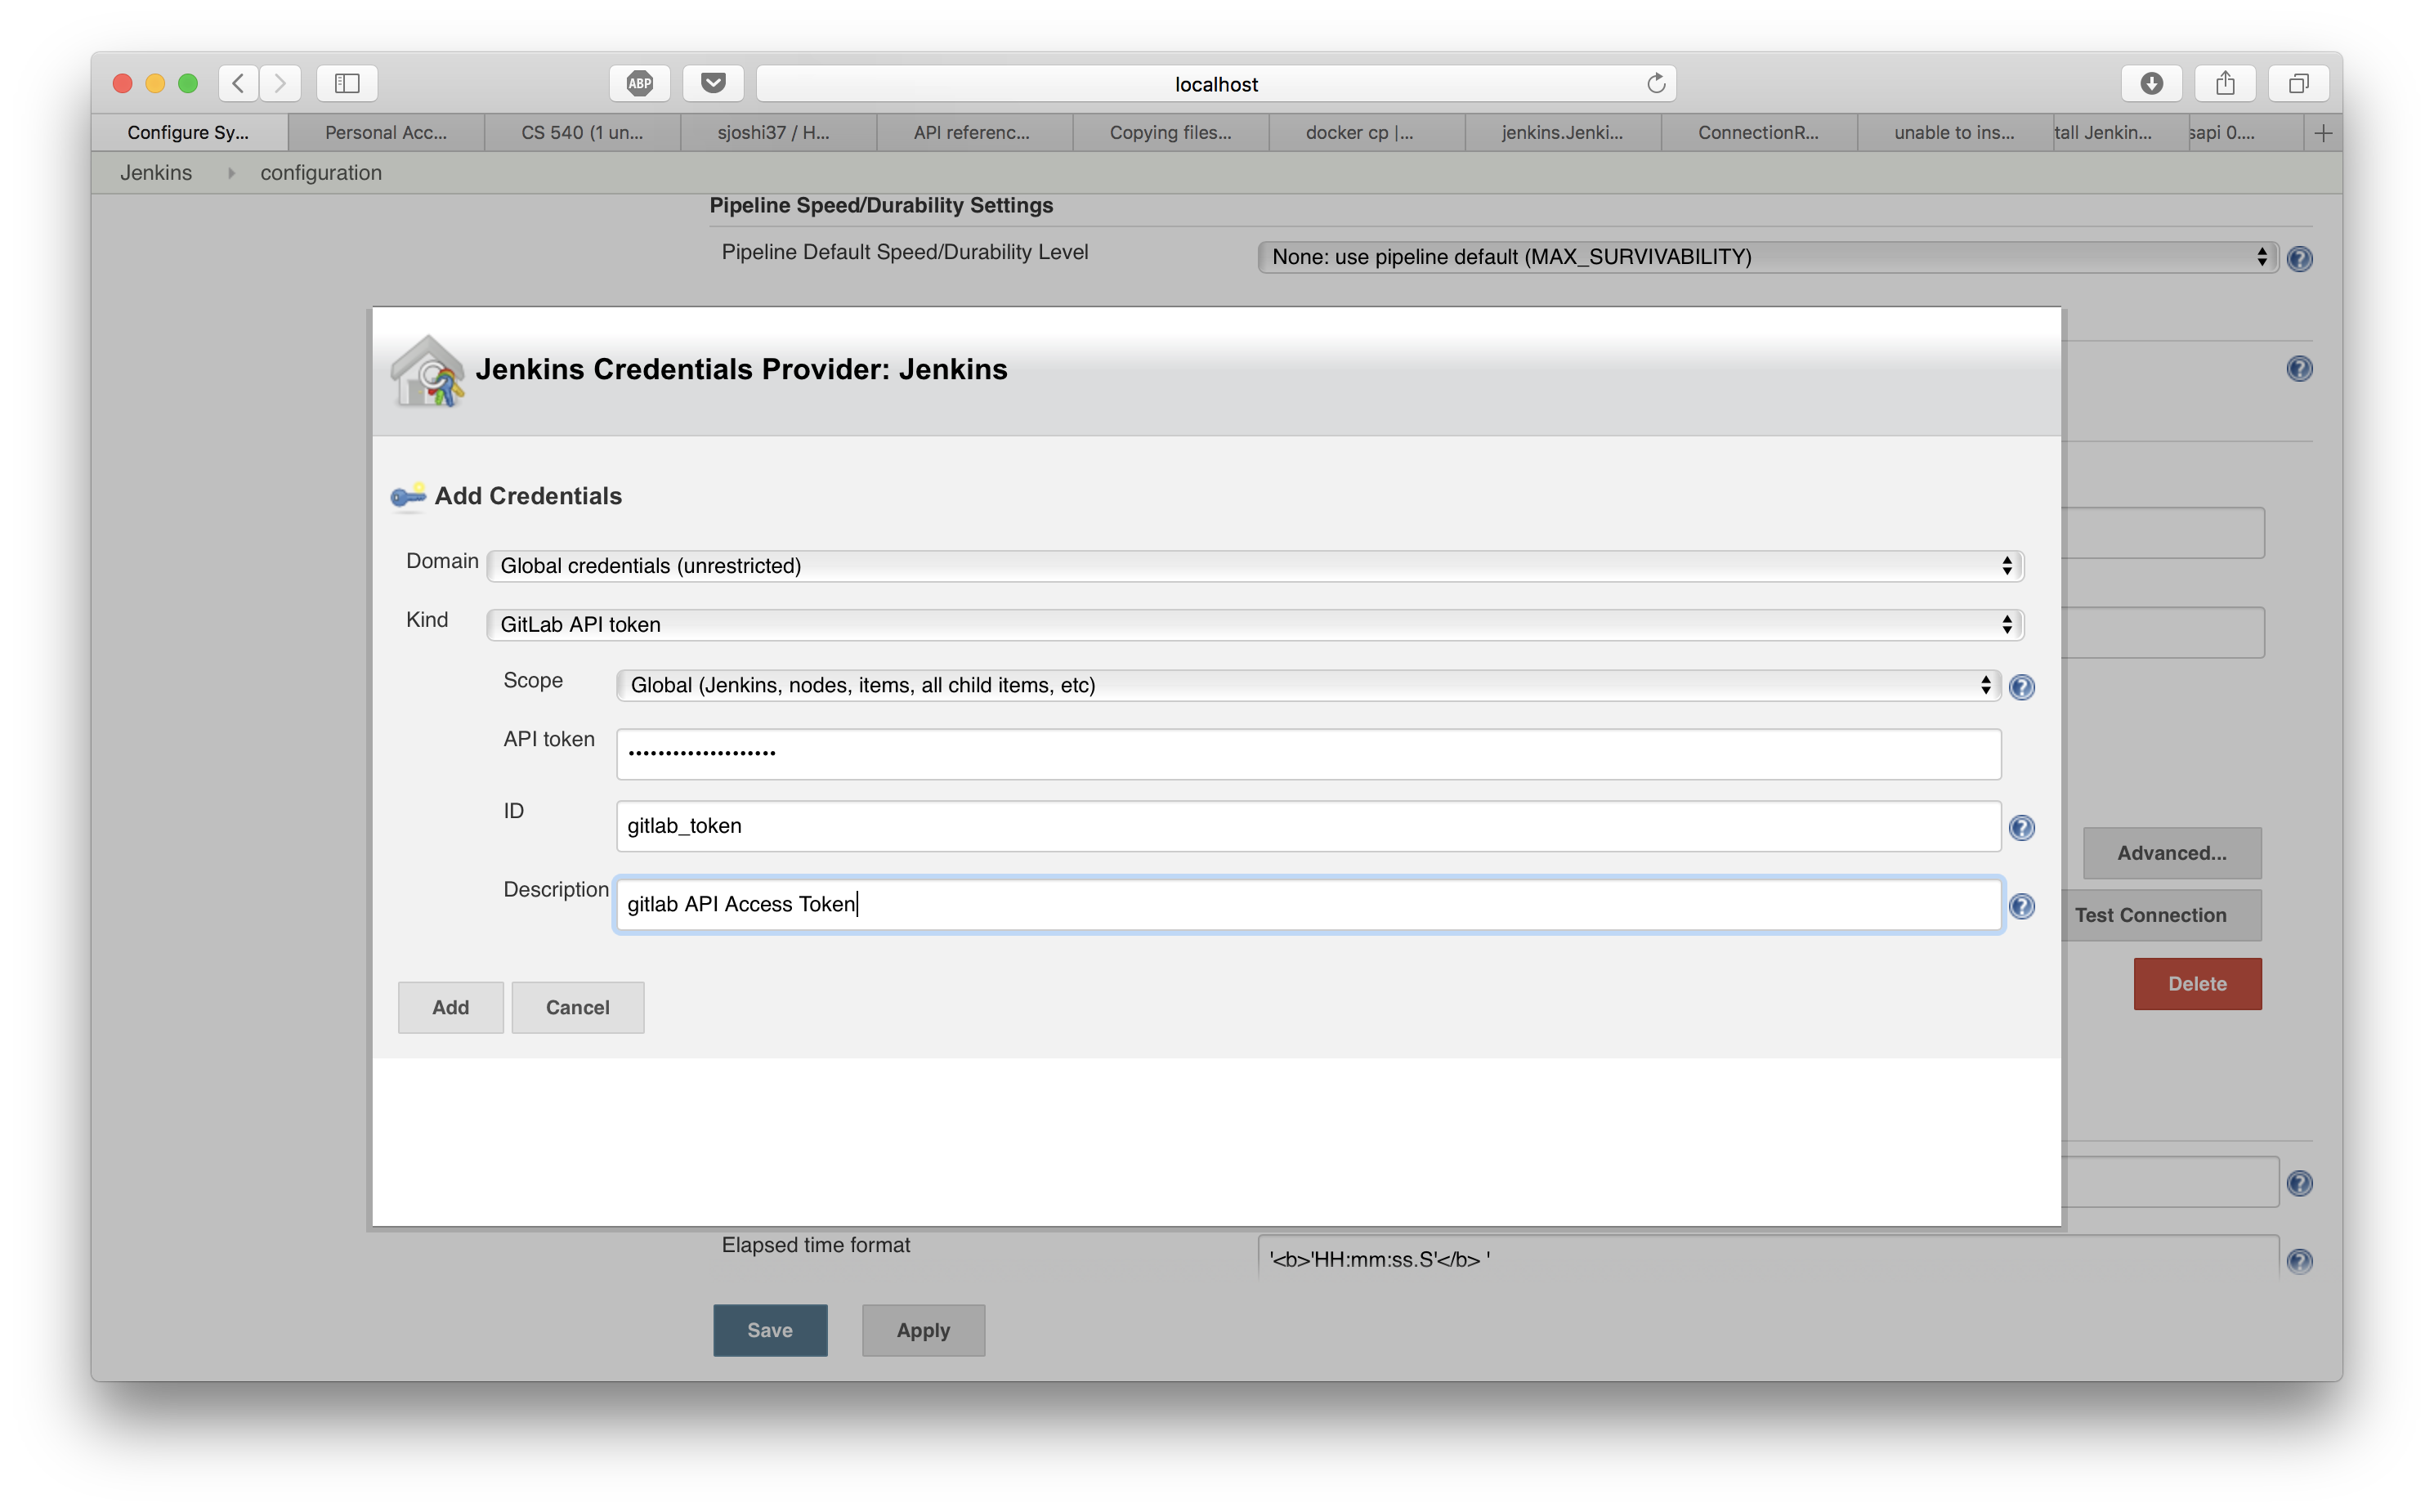
Task: Switch to the Copying files... tab
Action: click(x=1170, y=133)
